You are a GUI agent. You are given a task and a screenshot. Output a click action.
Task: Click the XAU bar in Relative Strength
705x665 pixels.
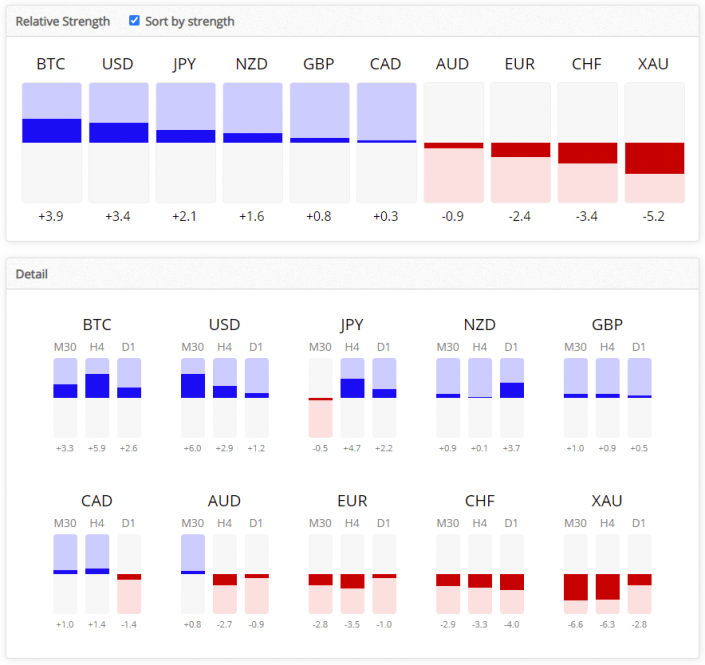654,142
